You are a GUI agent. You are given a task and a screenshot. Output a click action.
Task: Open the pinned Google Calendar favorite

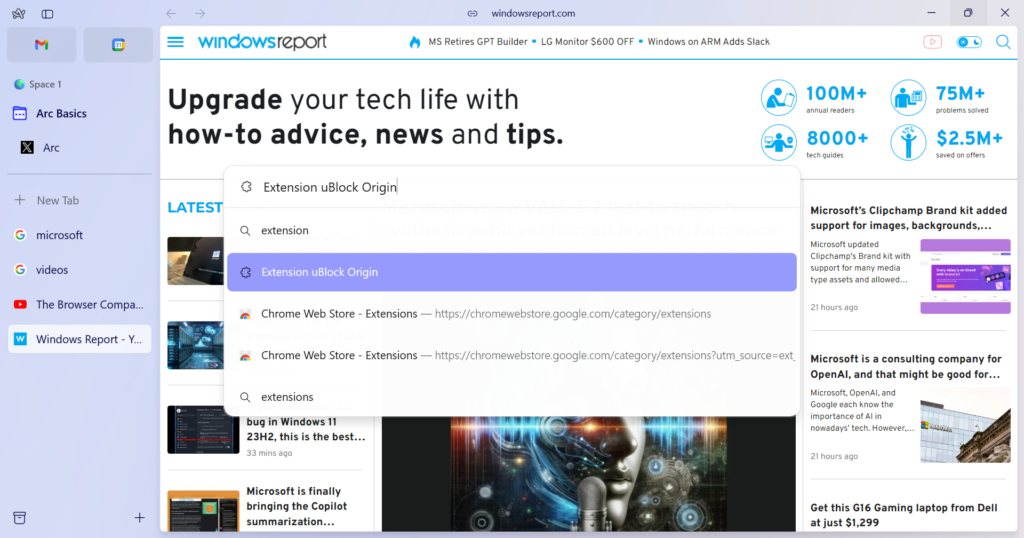118,44
